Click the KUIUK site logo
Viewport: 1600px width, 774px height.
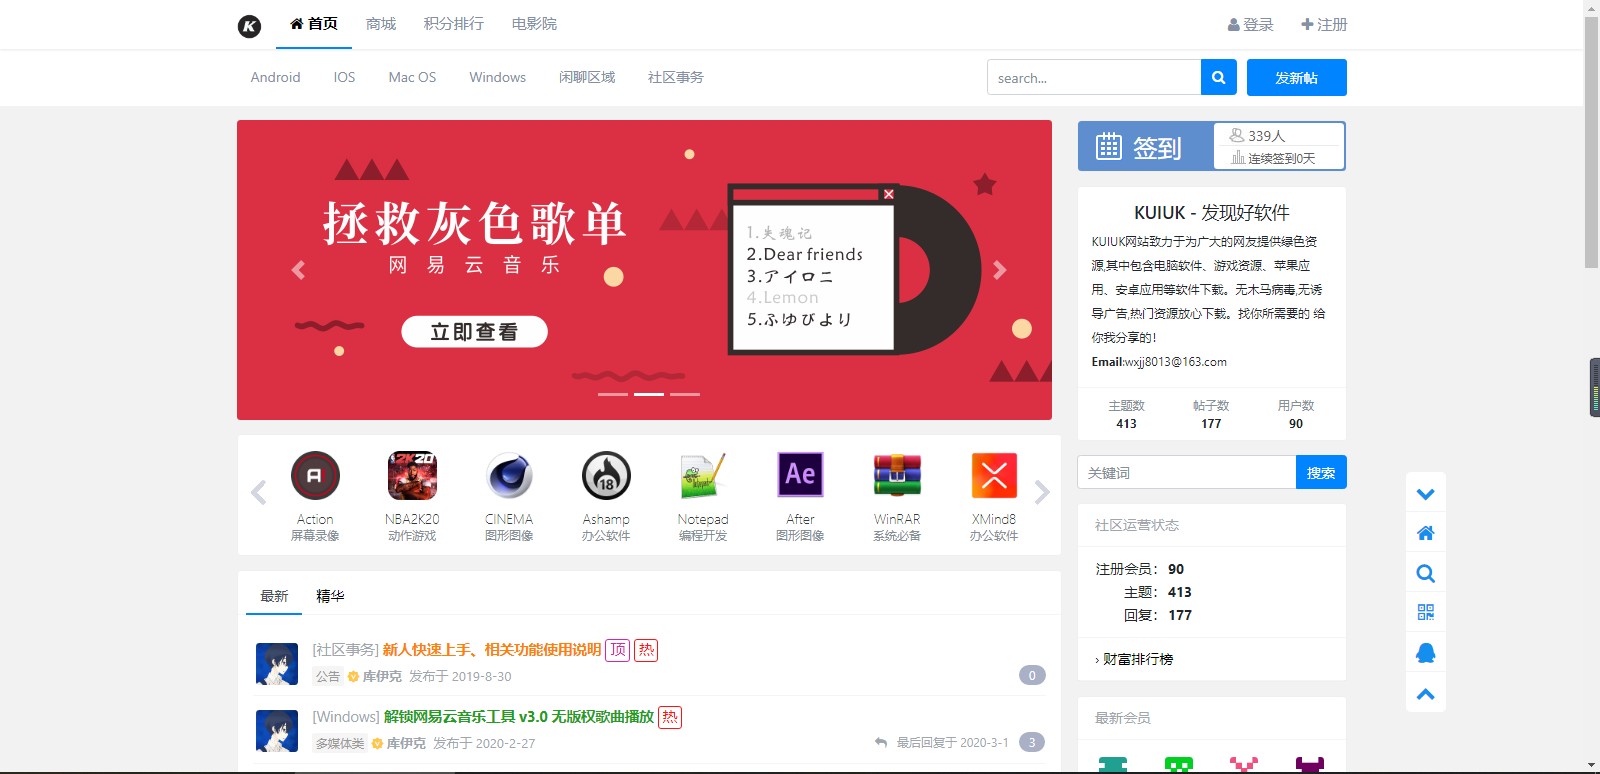(249, 26)
